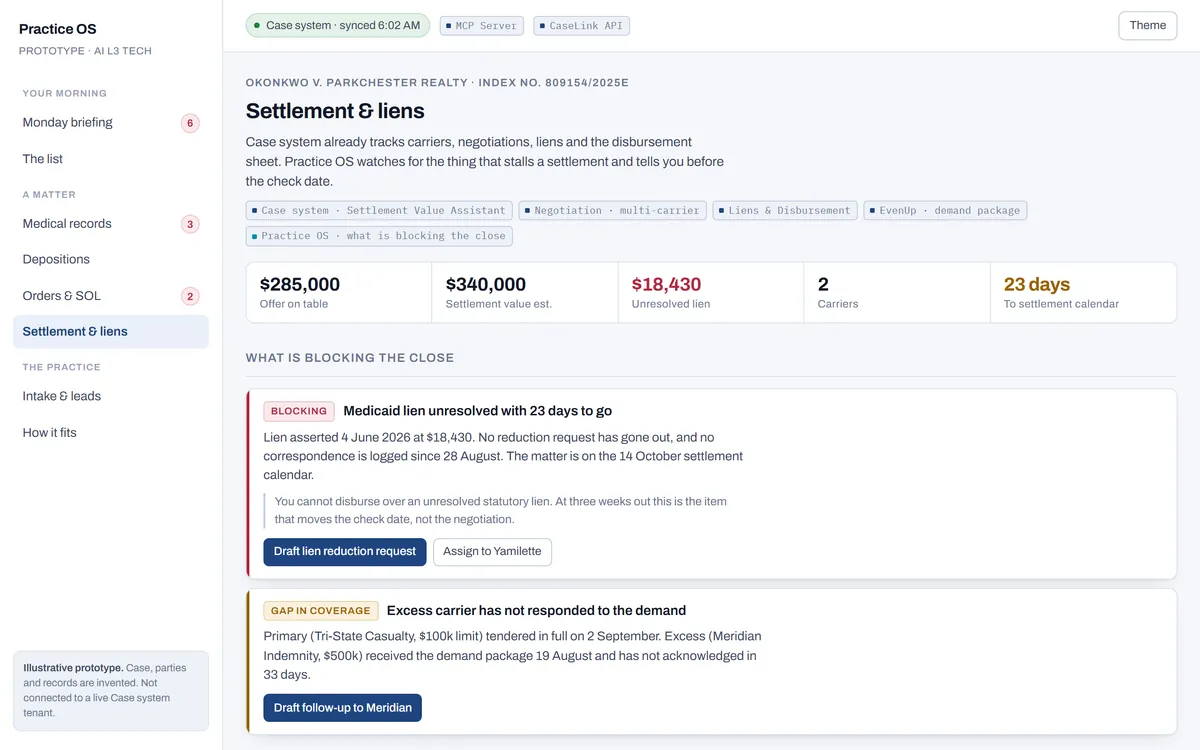Click the green sync status dot
This screenshot has height=750, width=1200.
(257, 26)
